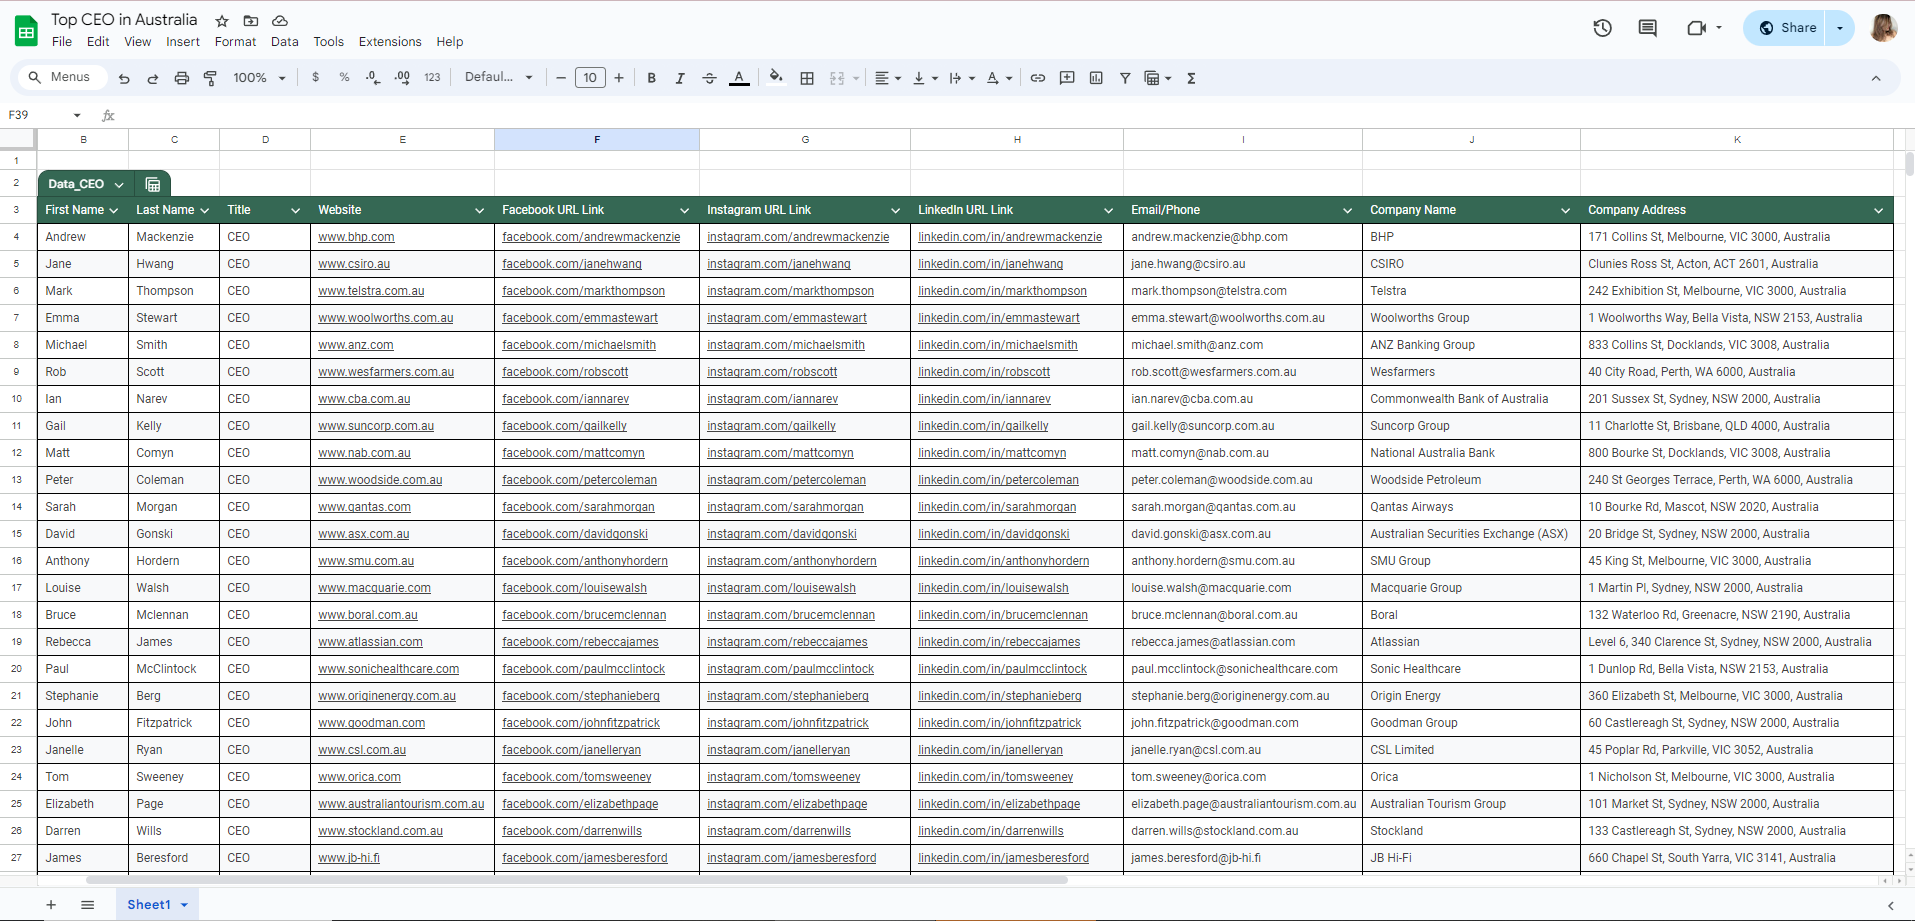The height and width of the screenshot is (921, 1915).
Task: Click the undo arrow icon
Action: click(x=124, y=78)
